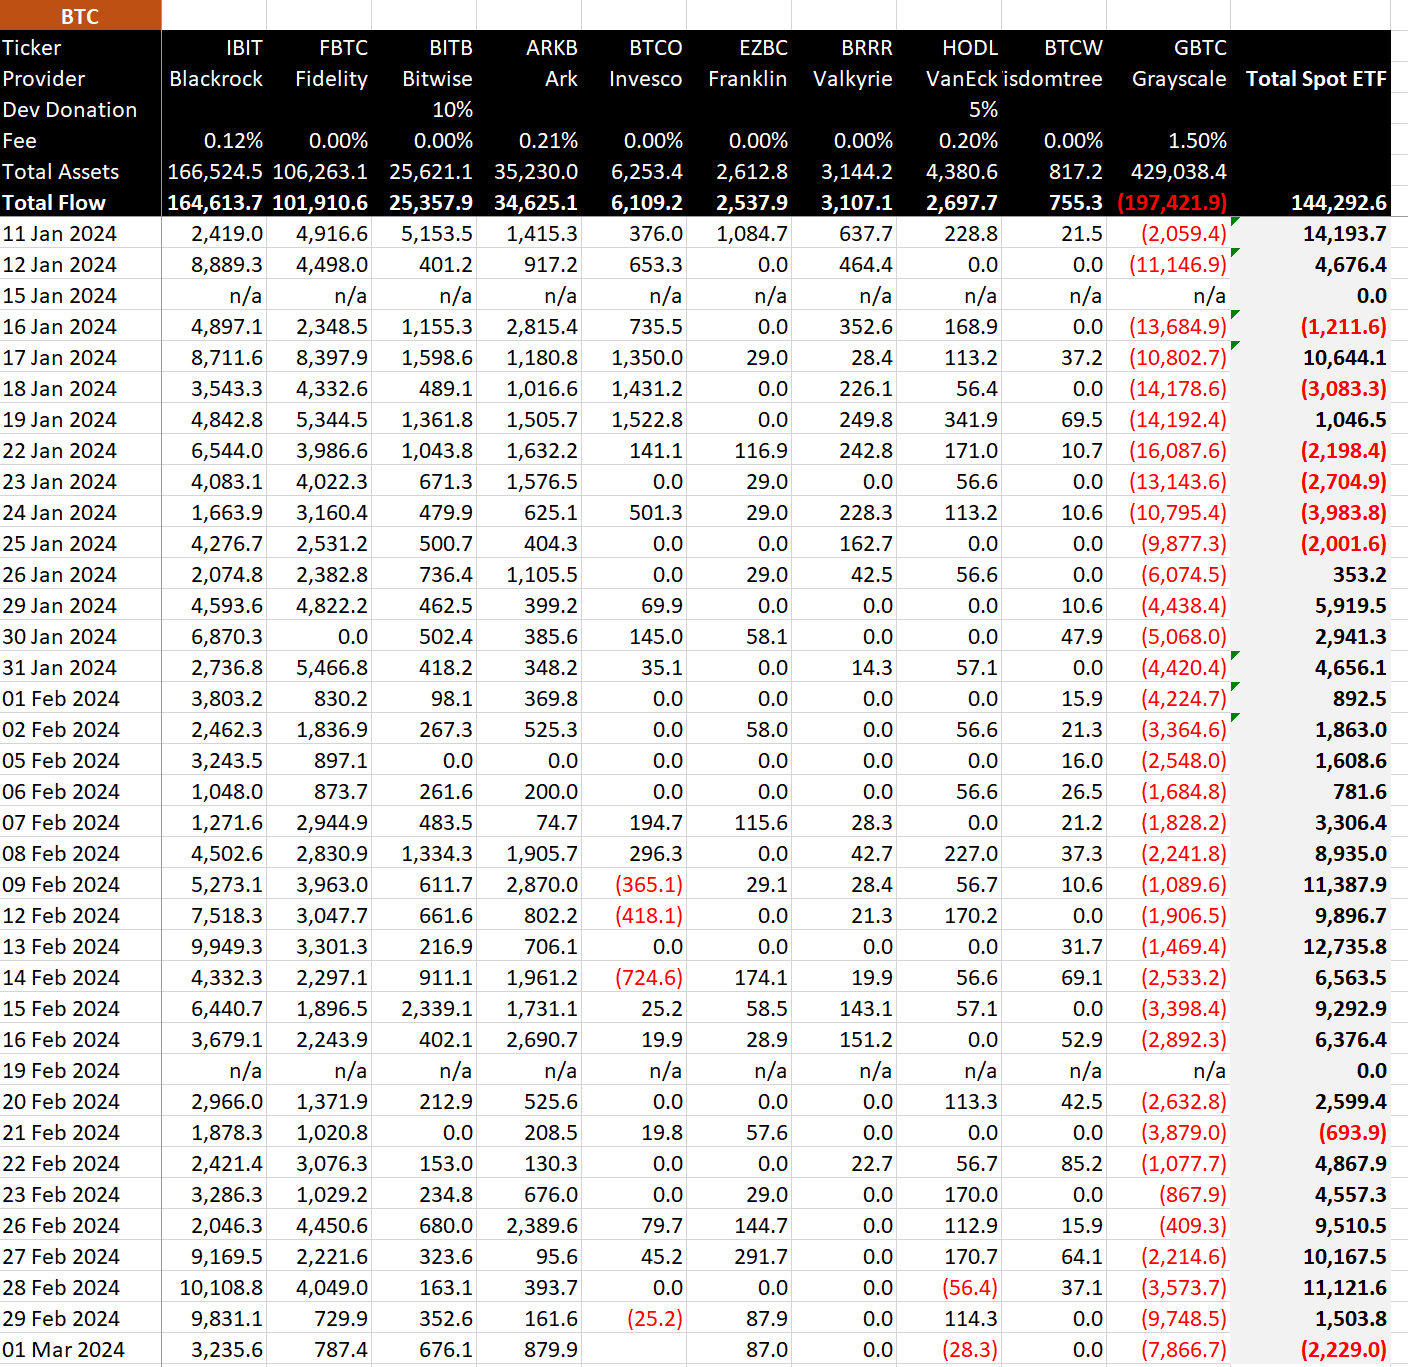Screen dimensions: 1408x1367
Task: Click green triangle marker on 16 Jan total
Action: (x=1236, y=315)
